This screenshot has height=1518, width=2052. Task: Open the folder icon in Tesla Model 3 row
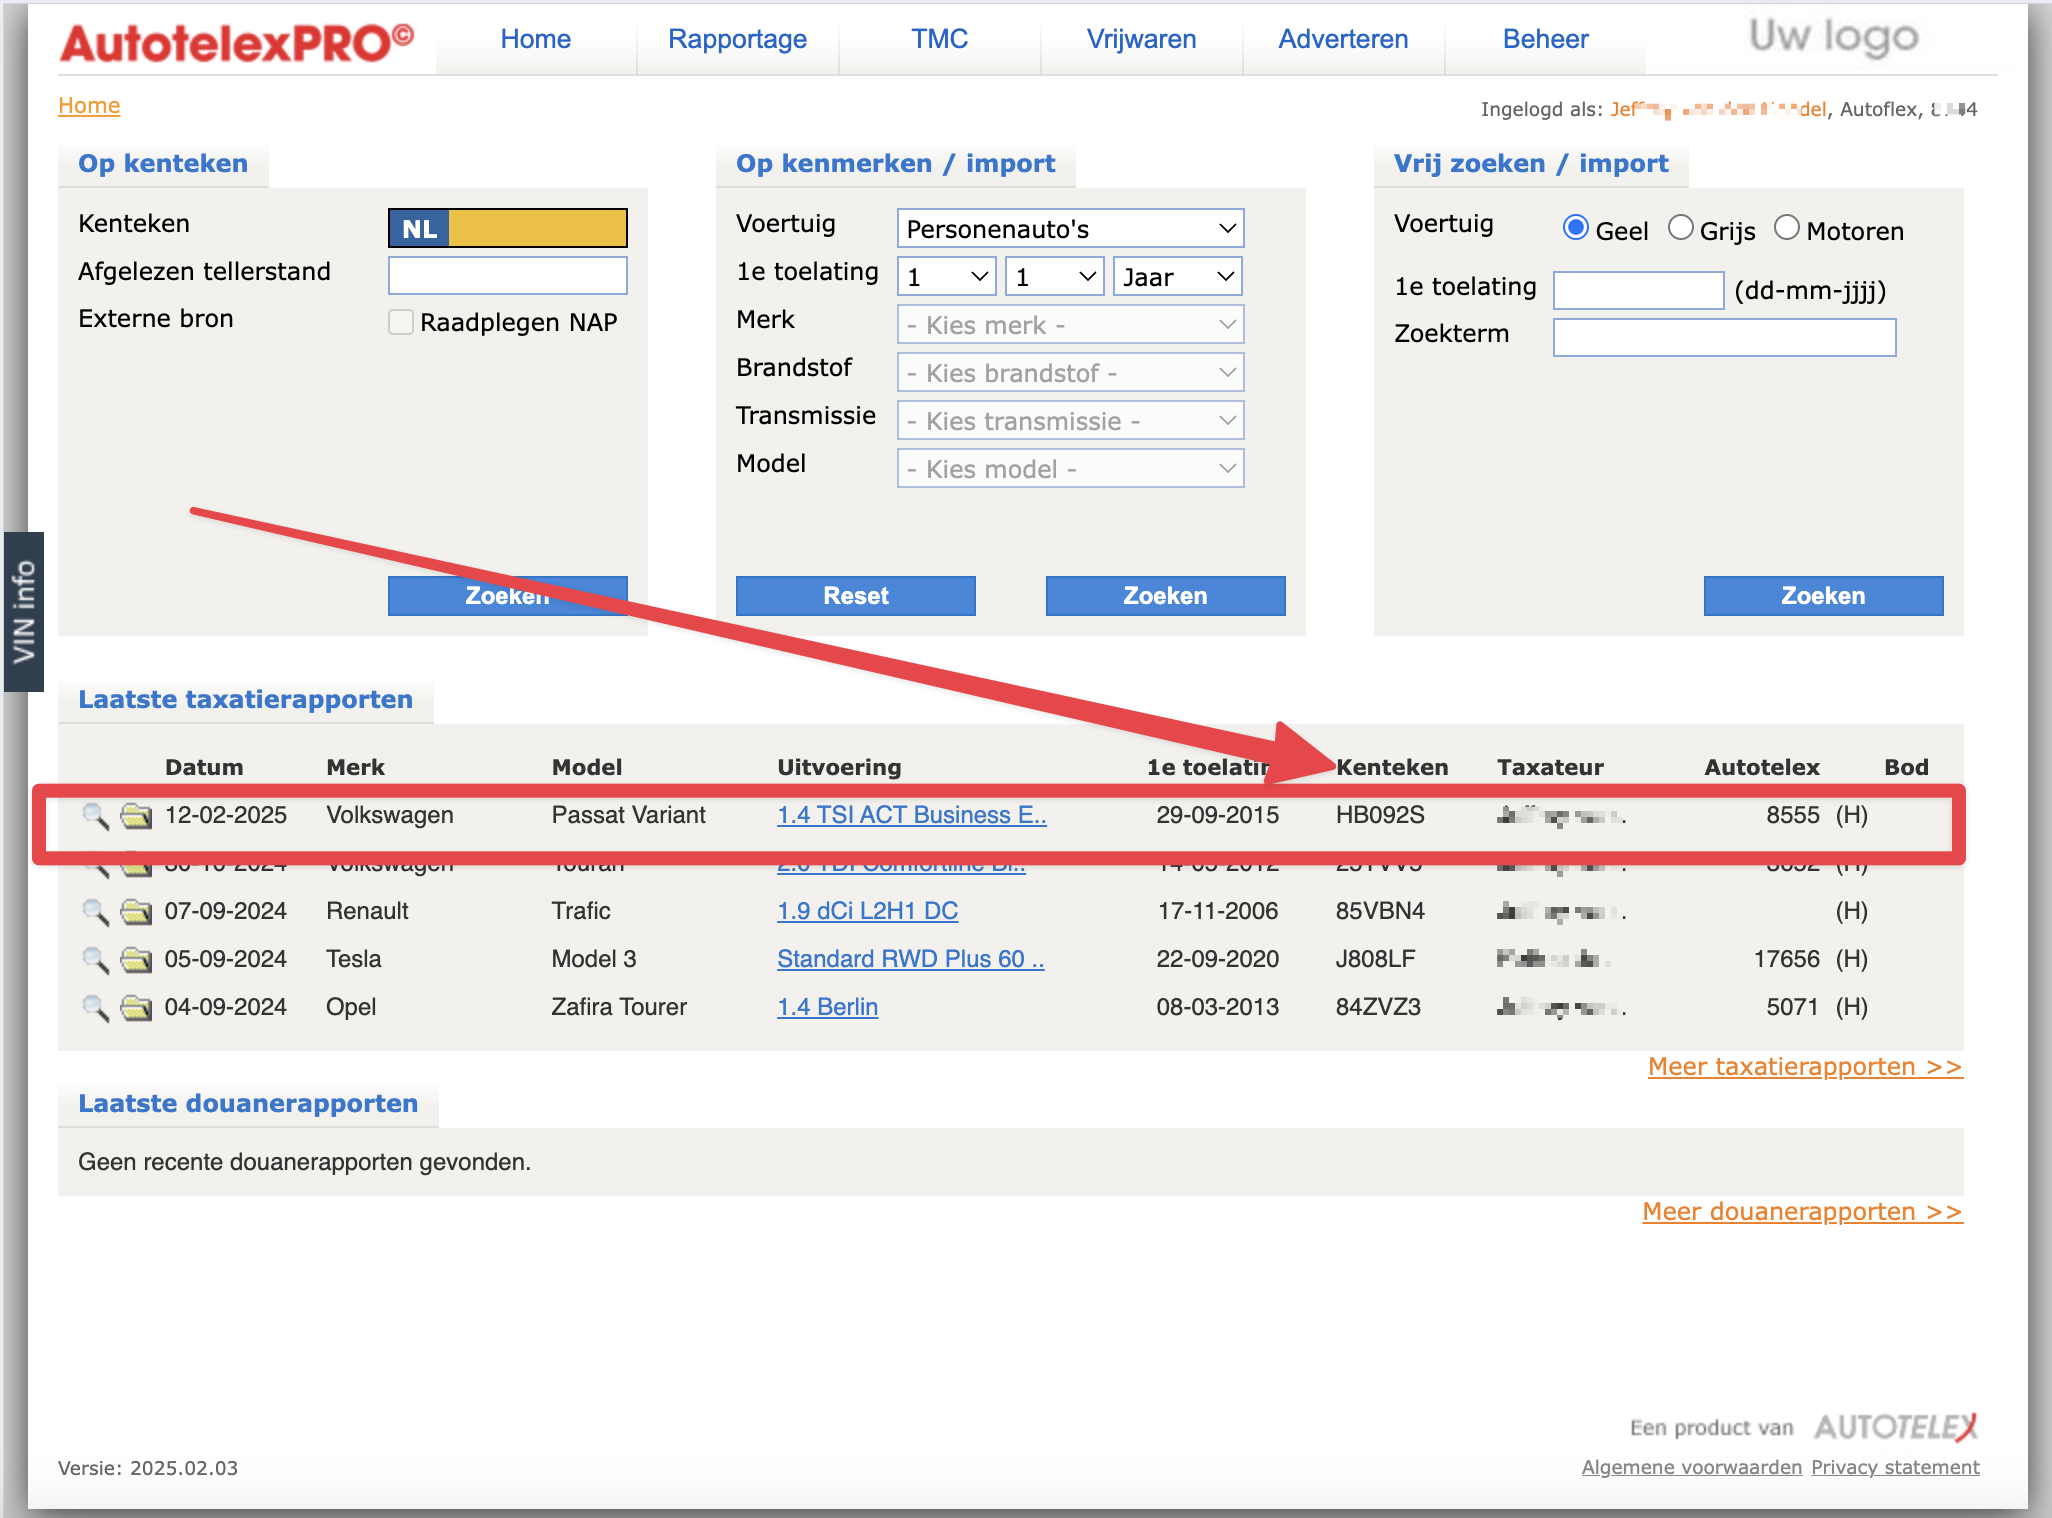136,959
